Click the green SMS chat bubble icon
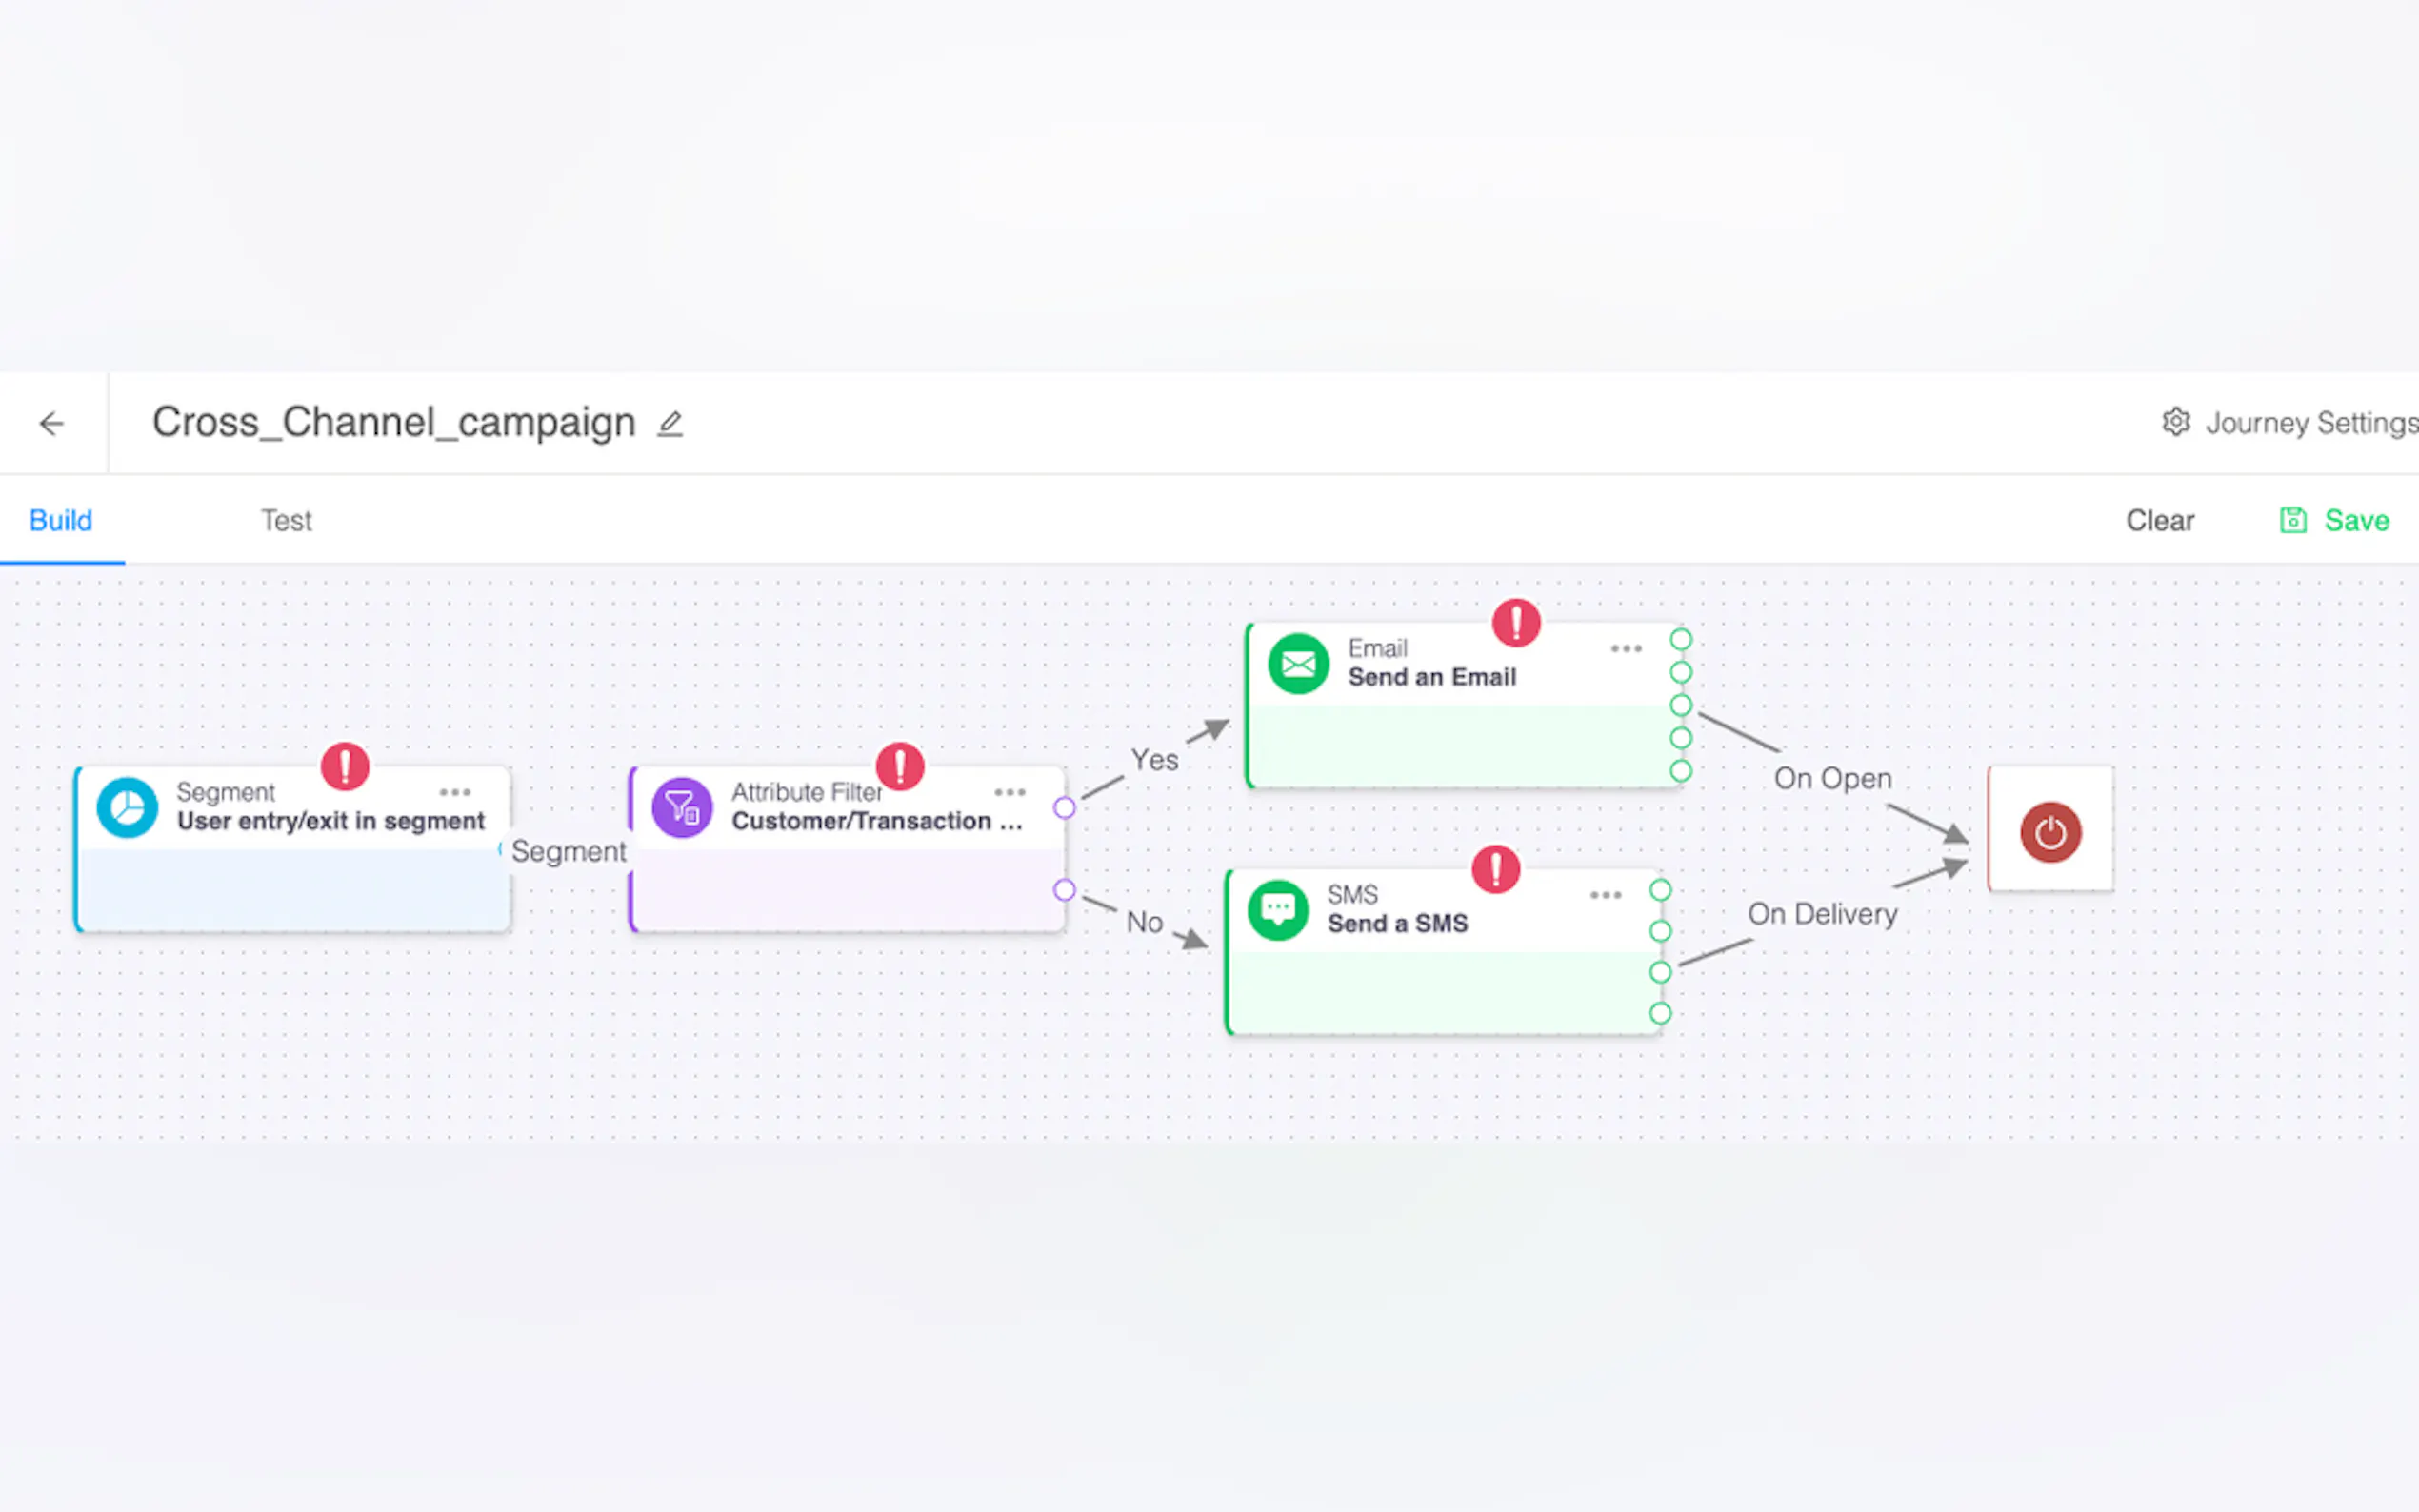Image resolution: width=2419 pixels, height=1512 pixels. point(1277,910)
